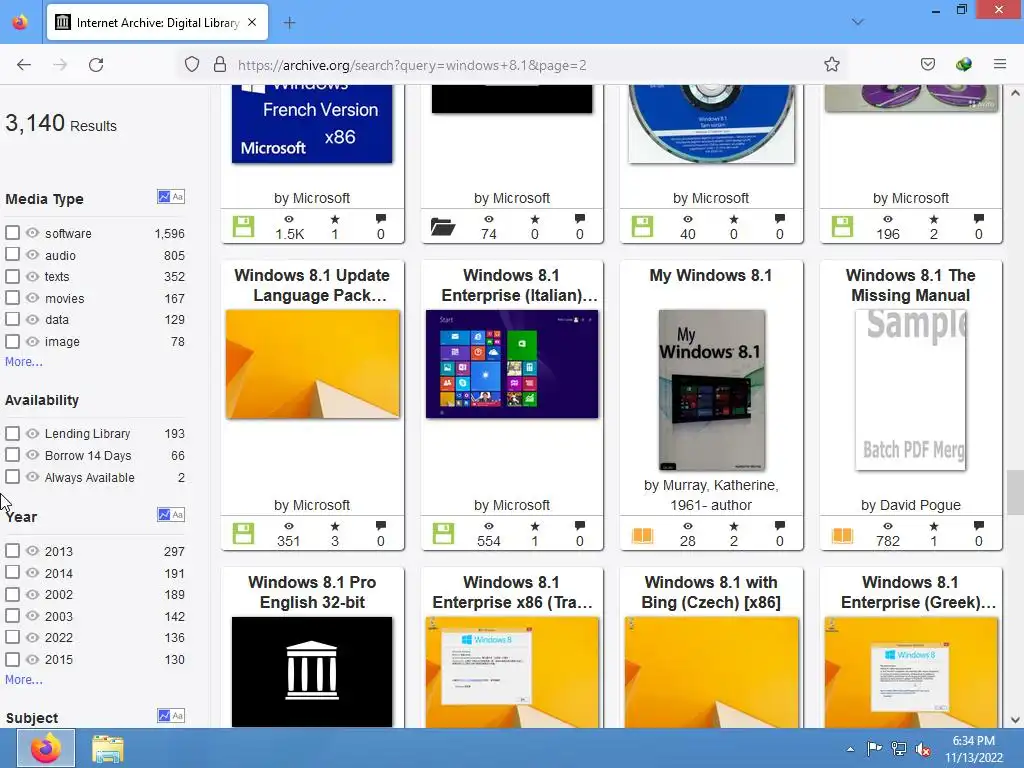Click the archive logo thumbnail for Pro English 32-bit
The image size is (1024, 768).
312,671
